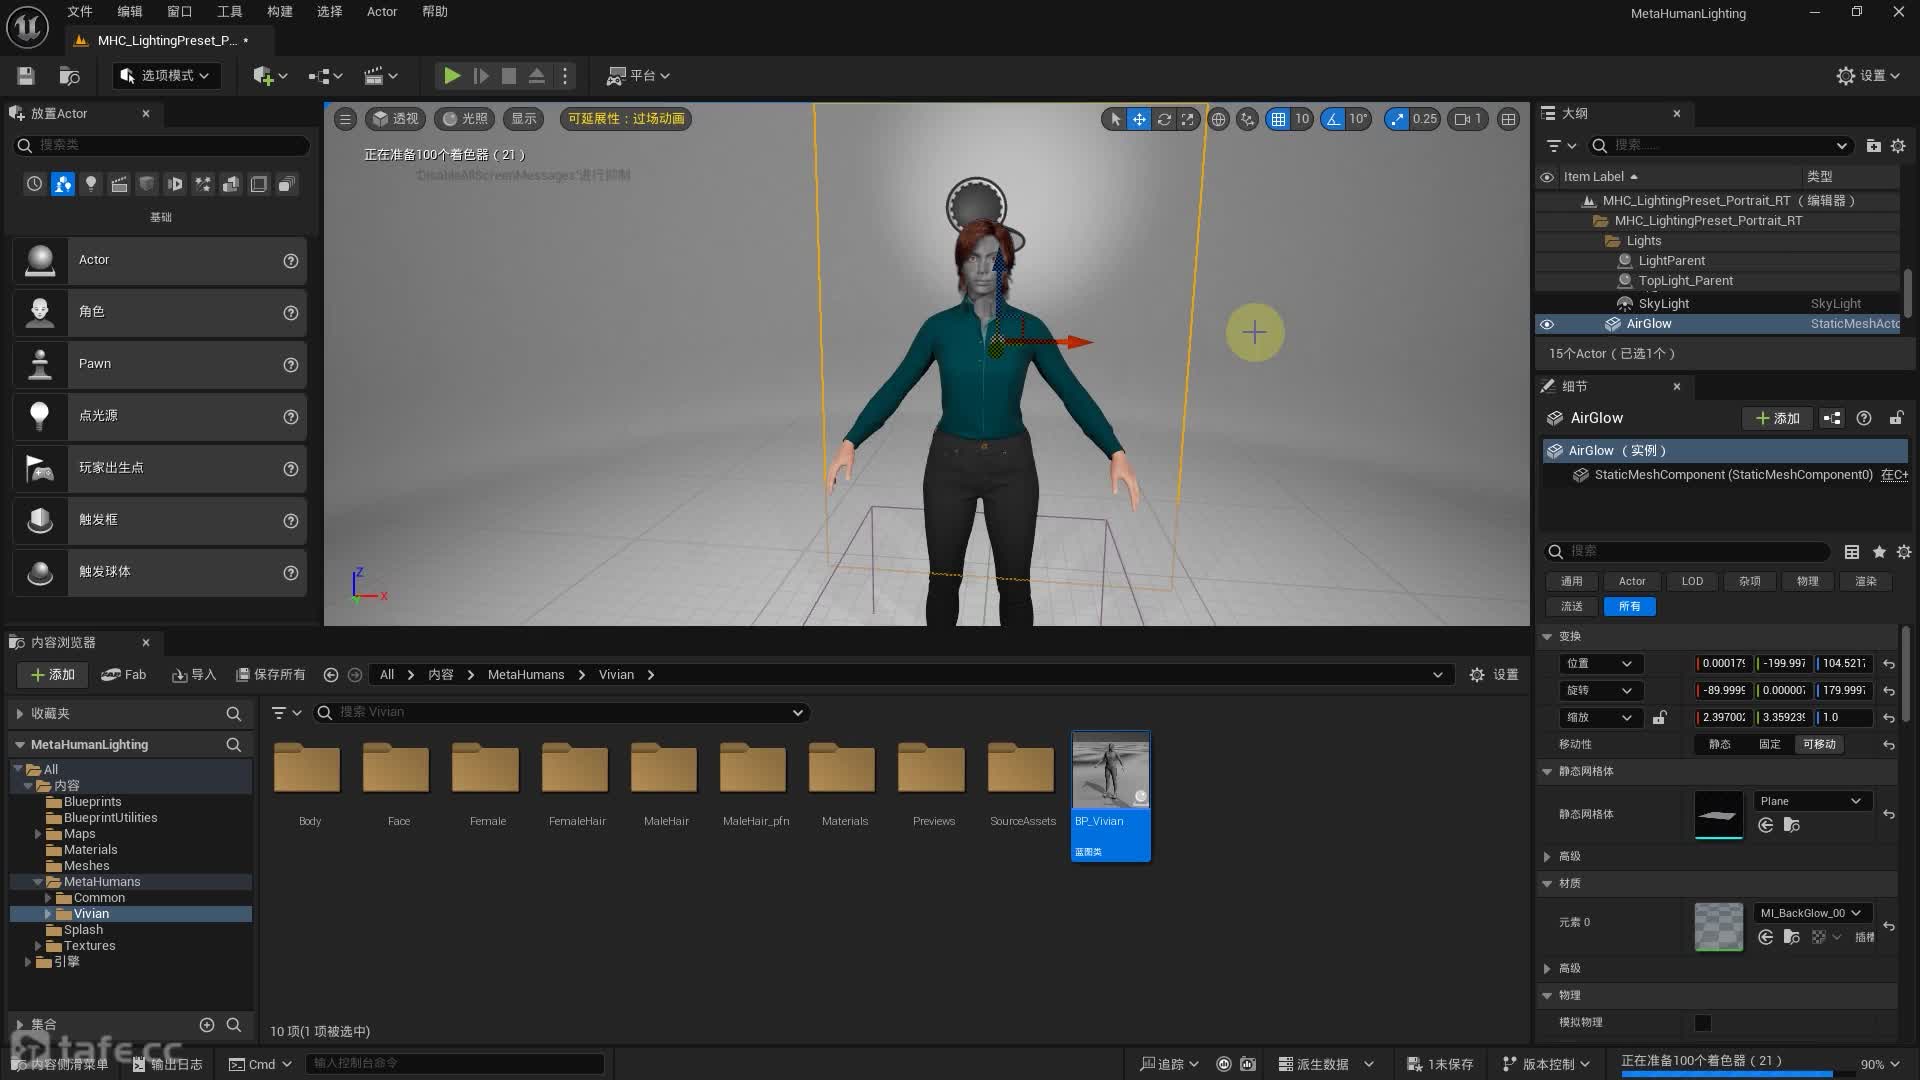Screen dimensions: 1920x1080
Task: Open the Plane static mesh dropdown
Action: pyautogui.click(x=1811, y=801)
